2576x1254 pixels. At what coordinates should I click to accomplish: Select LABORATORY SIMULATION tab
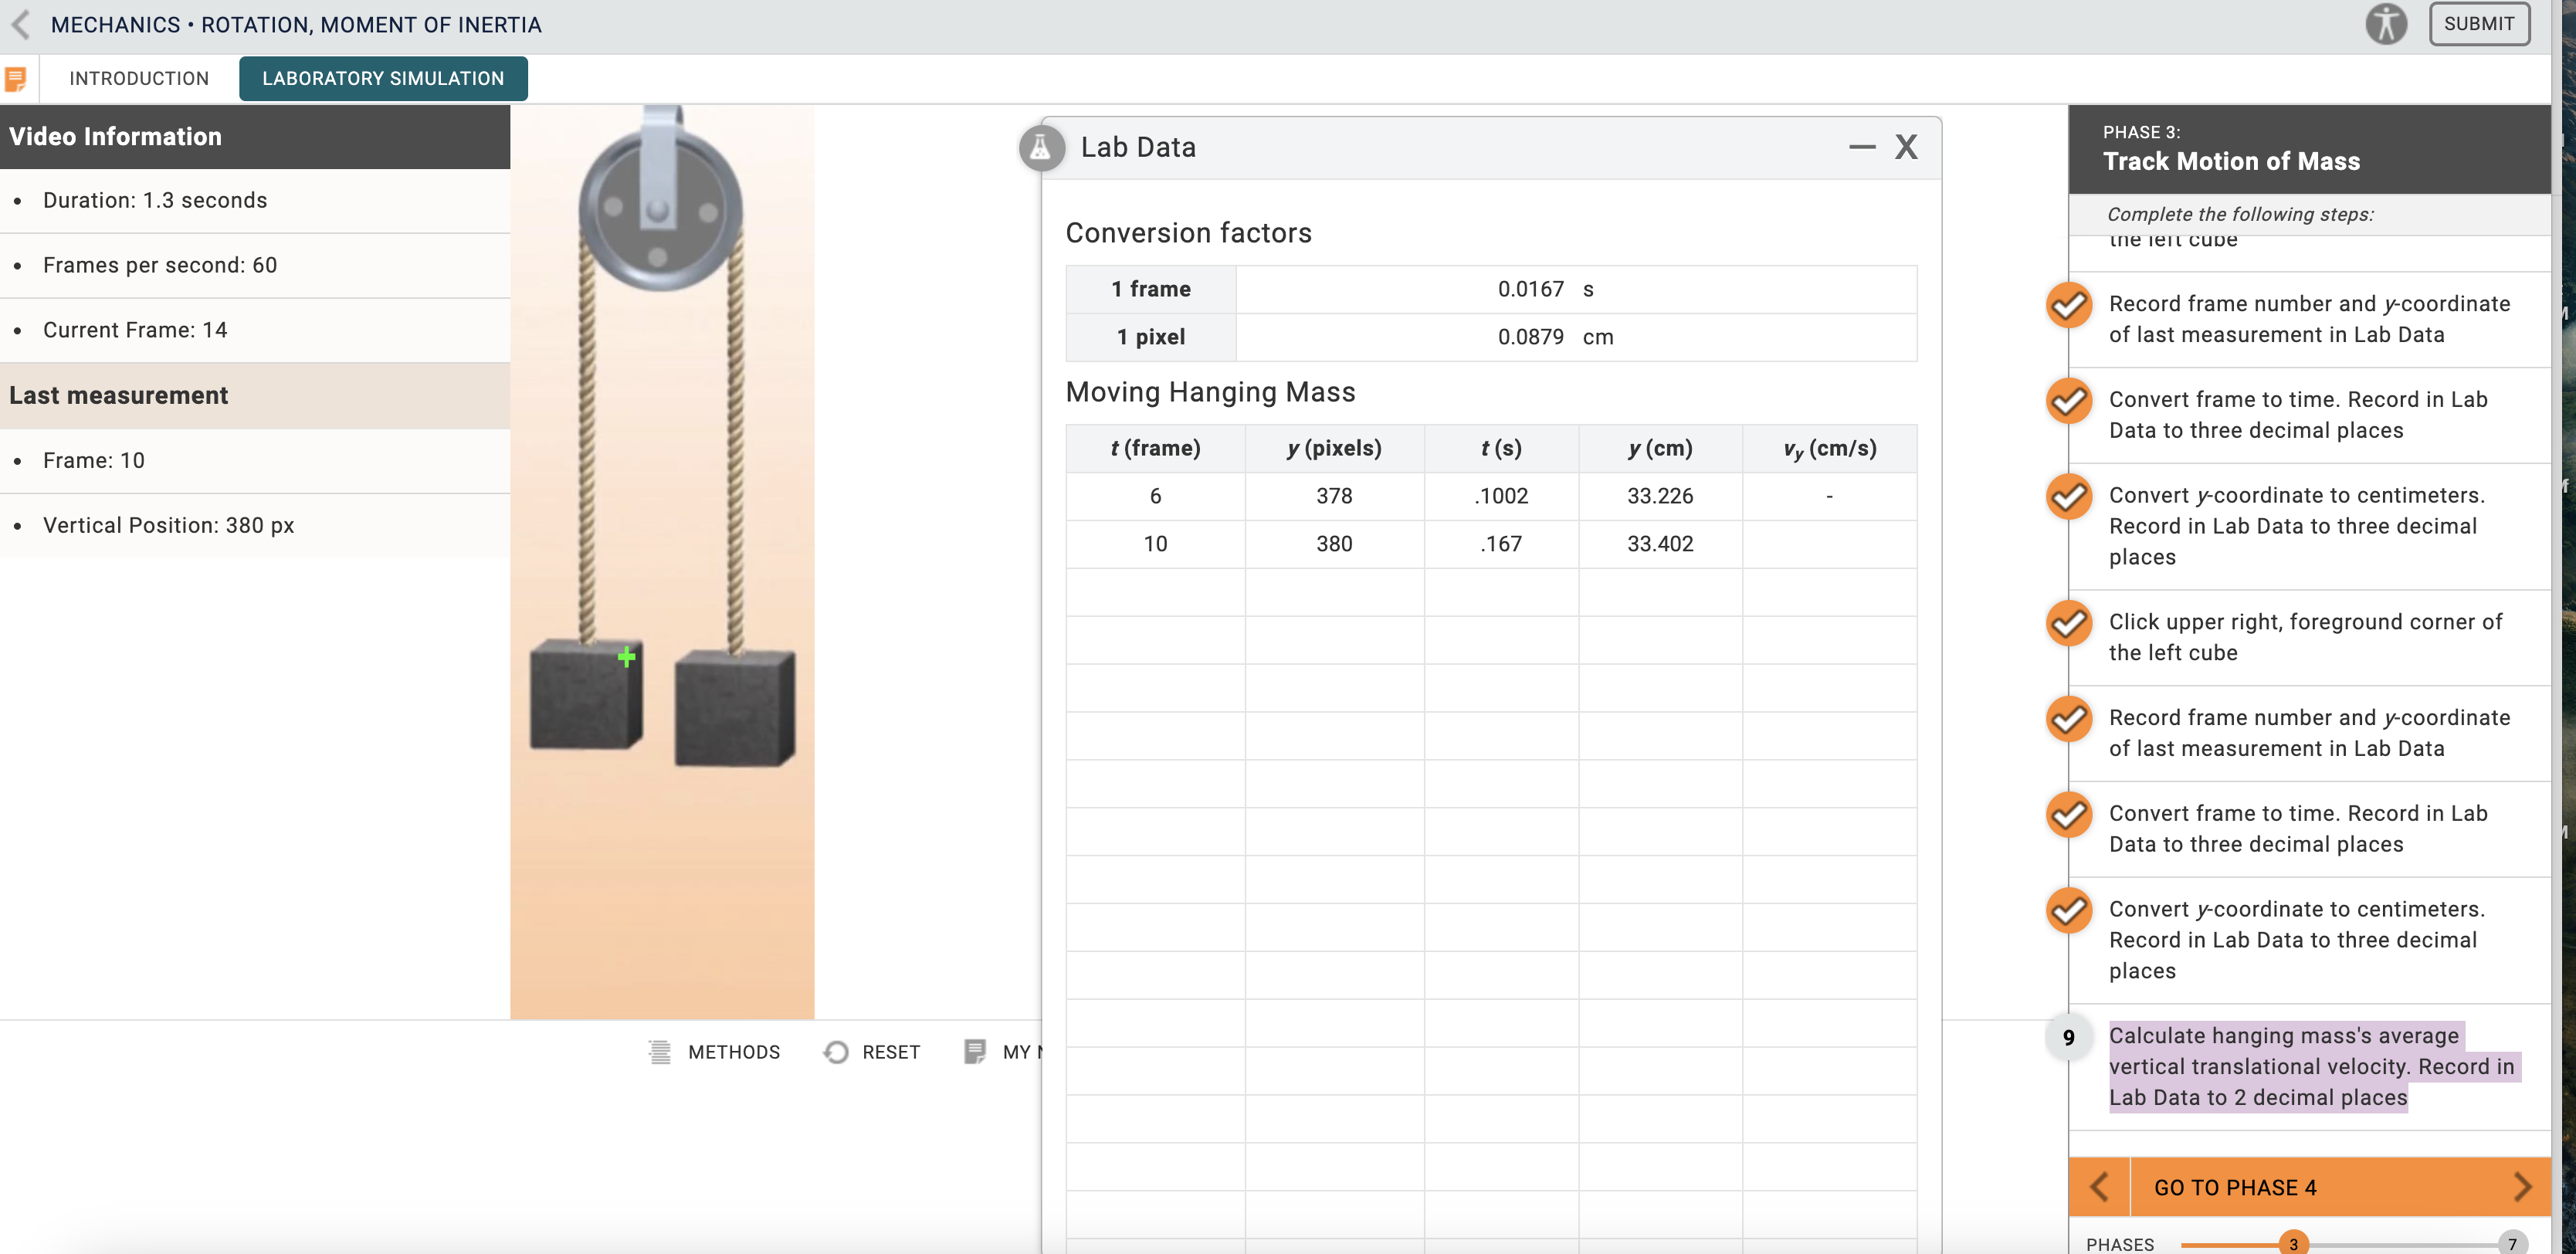tap(383, 79)
